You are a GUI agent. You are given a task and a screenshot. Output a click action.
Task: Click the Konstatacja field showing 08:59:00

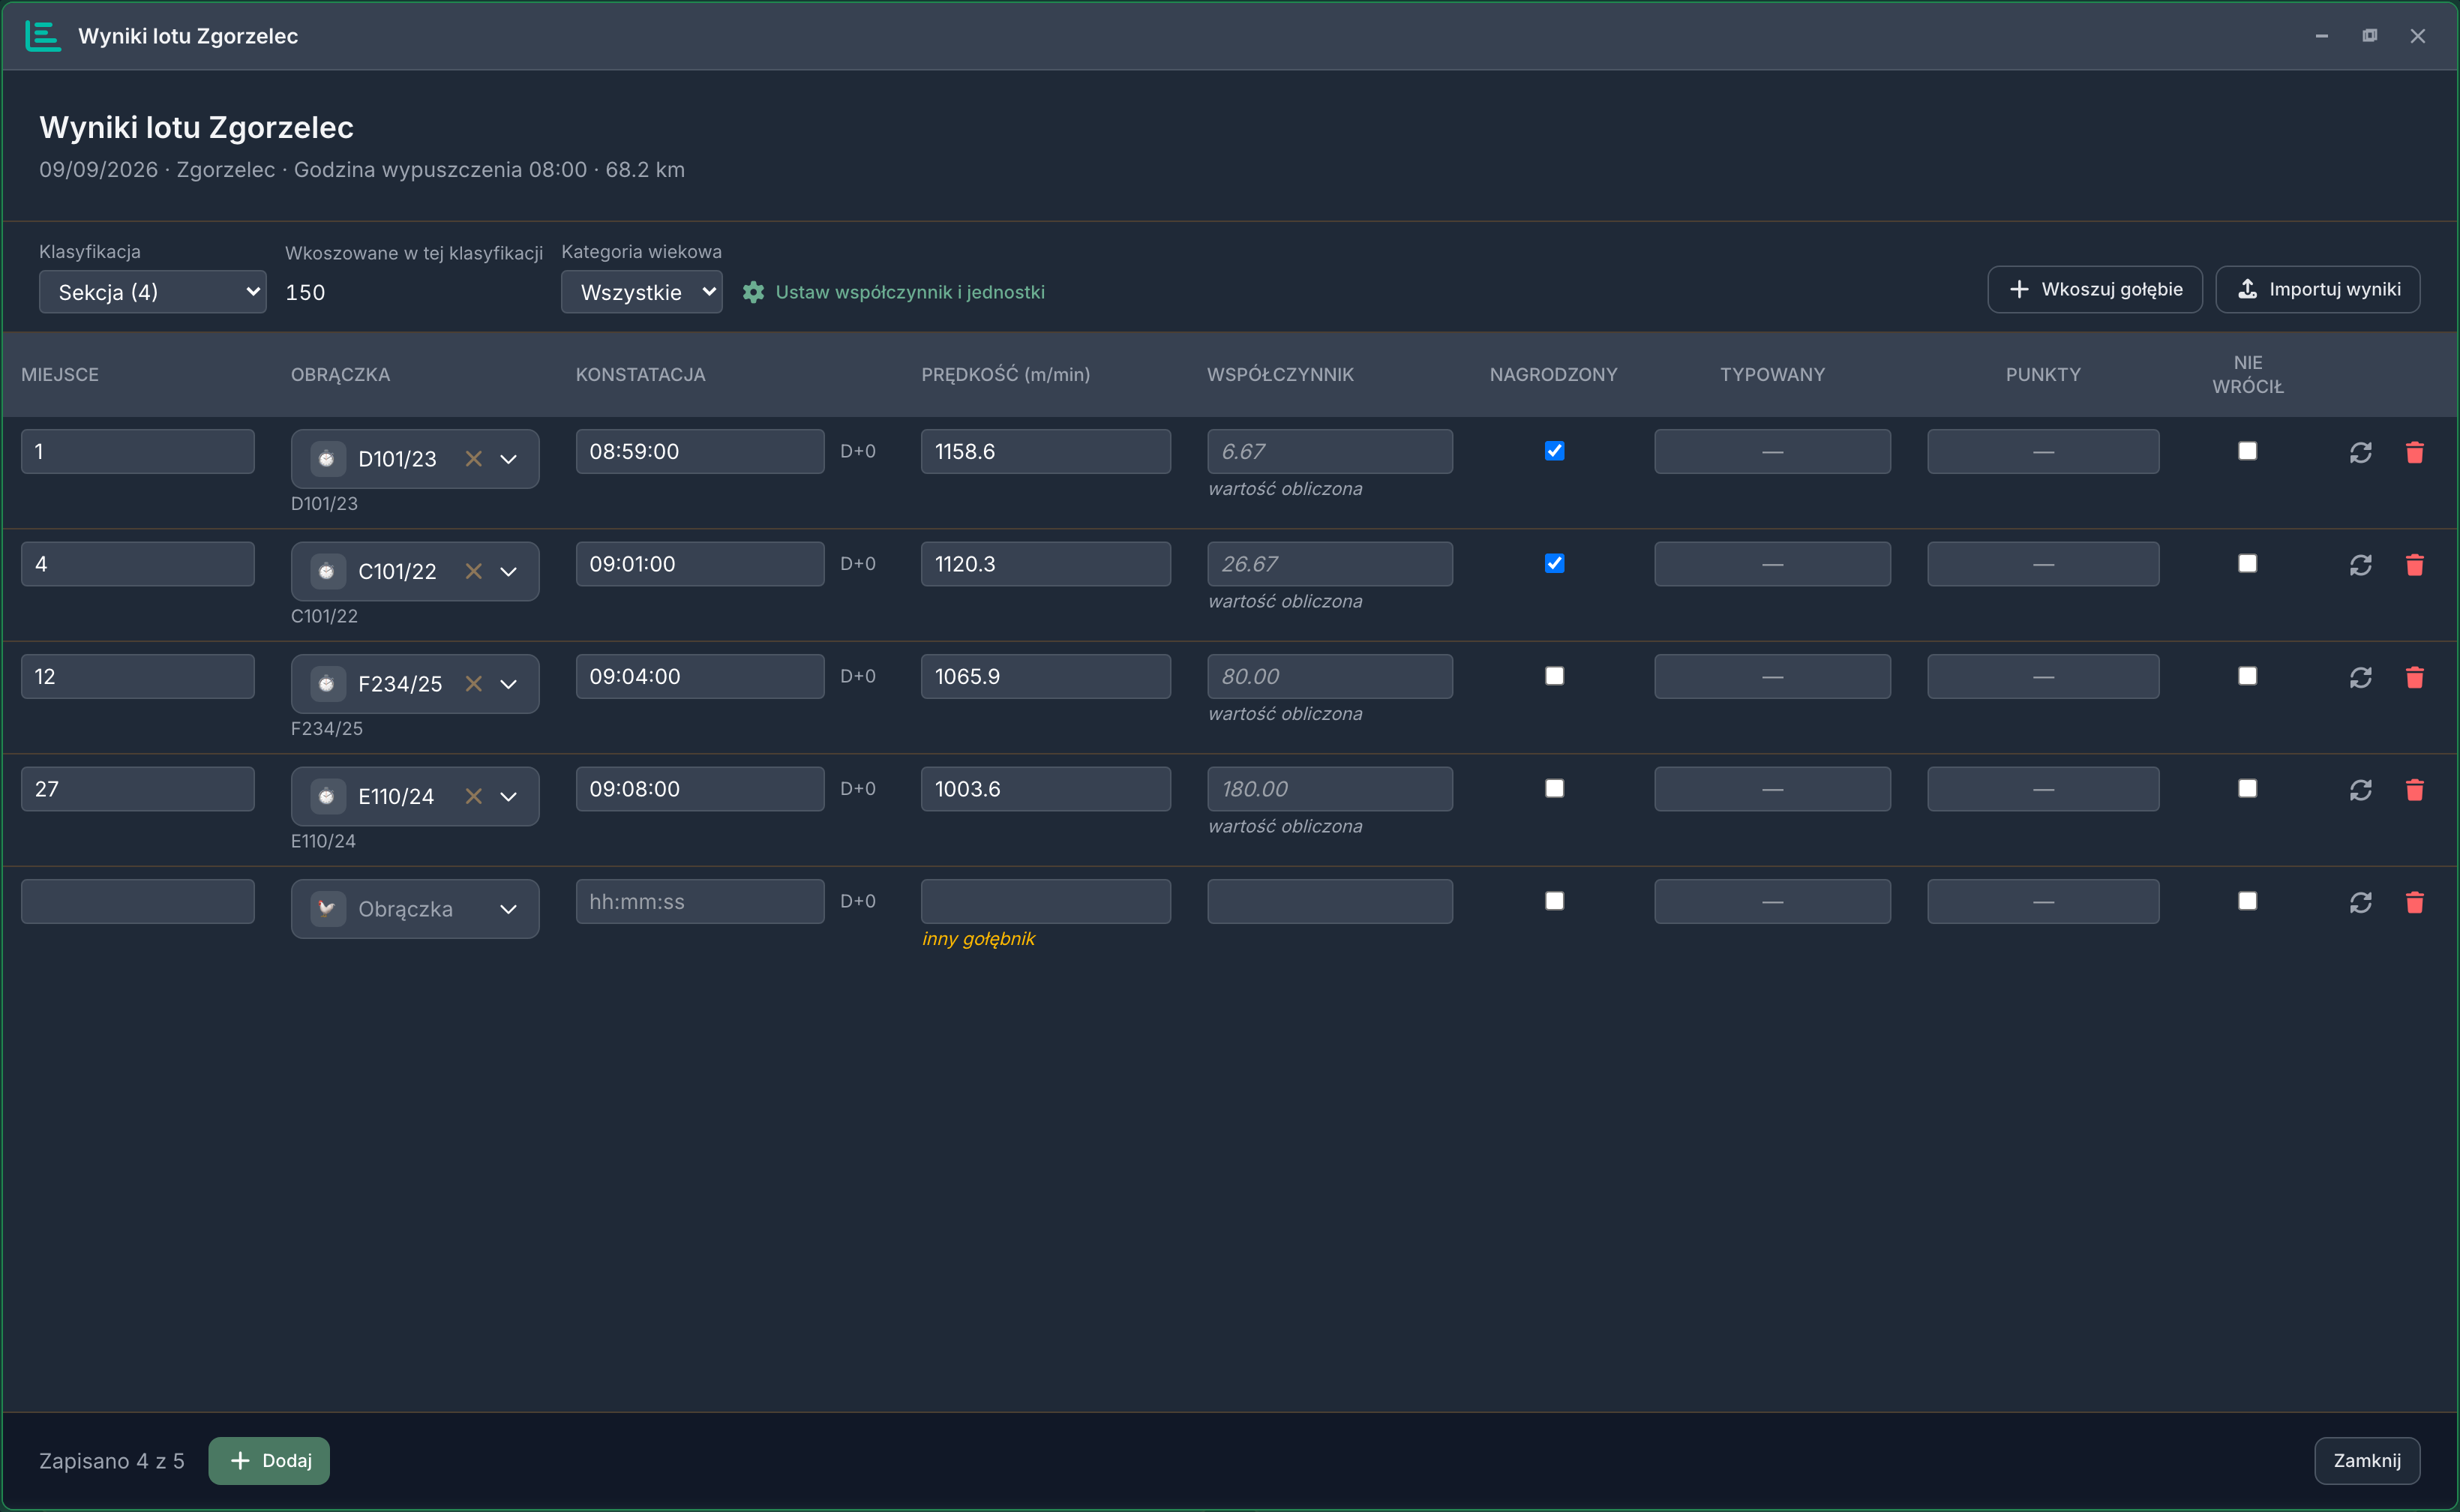point(700,451)
